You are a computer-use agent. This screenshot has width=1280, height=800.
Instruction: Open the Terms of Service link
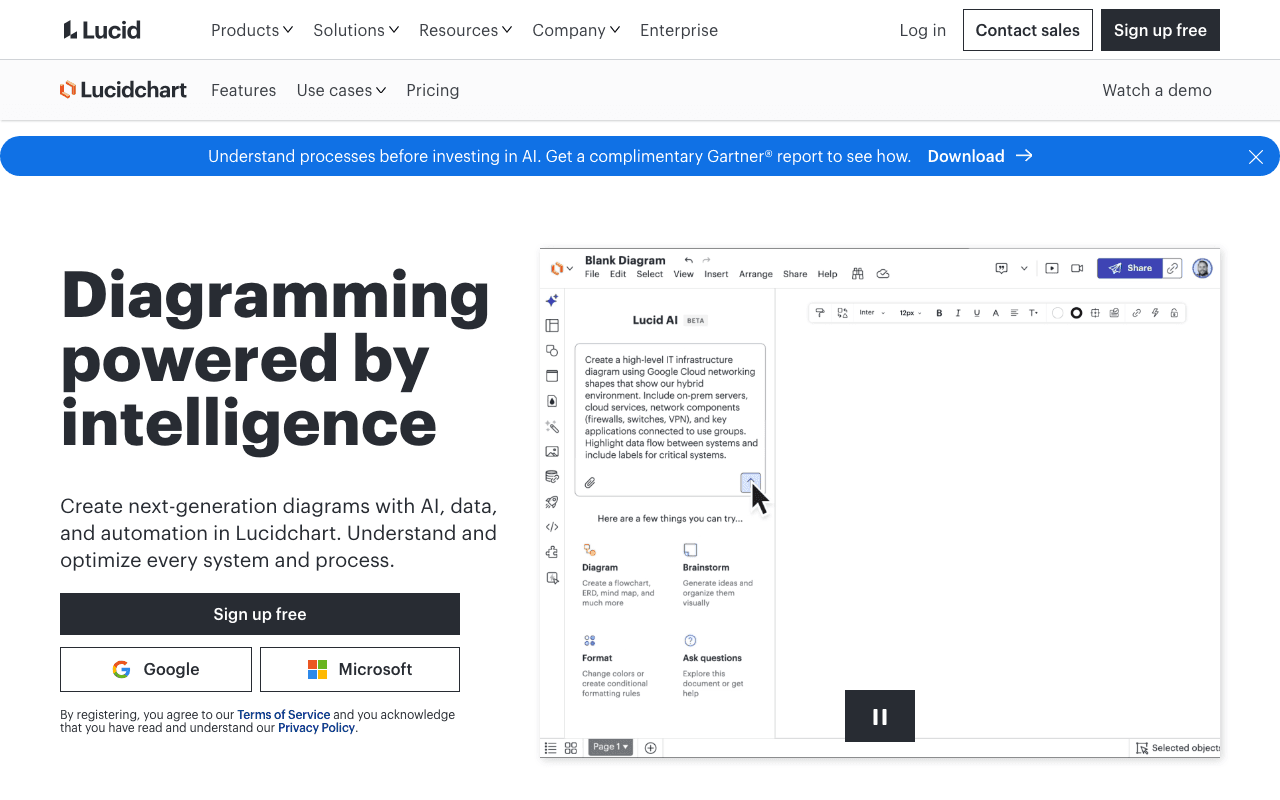pyautogui.click(x=284, y=714)
